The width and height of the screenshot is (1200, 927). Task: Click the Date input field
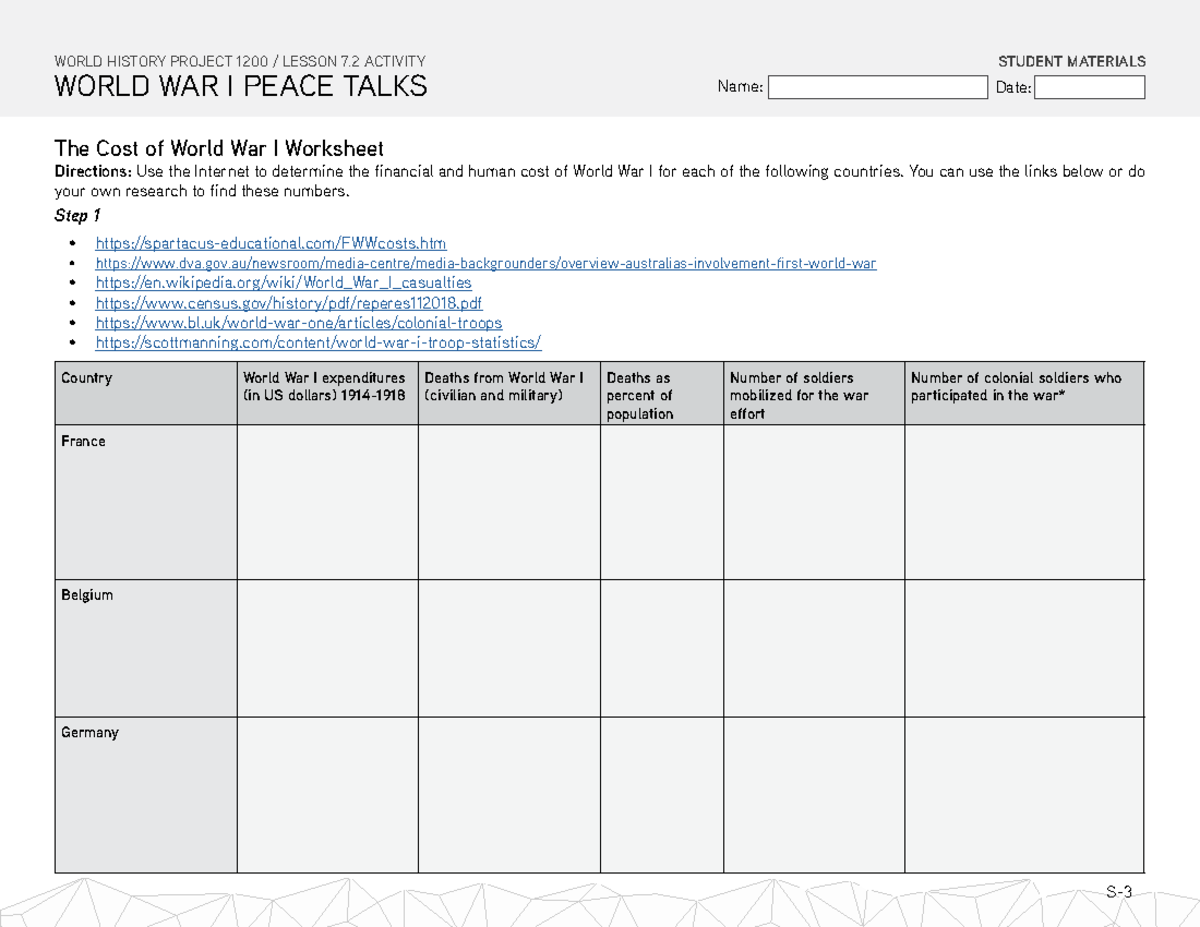click(x=1090, y=87)
